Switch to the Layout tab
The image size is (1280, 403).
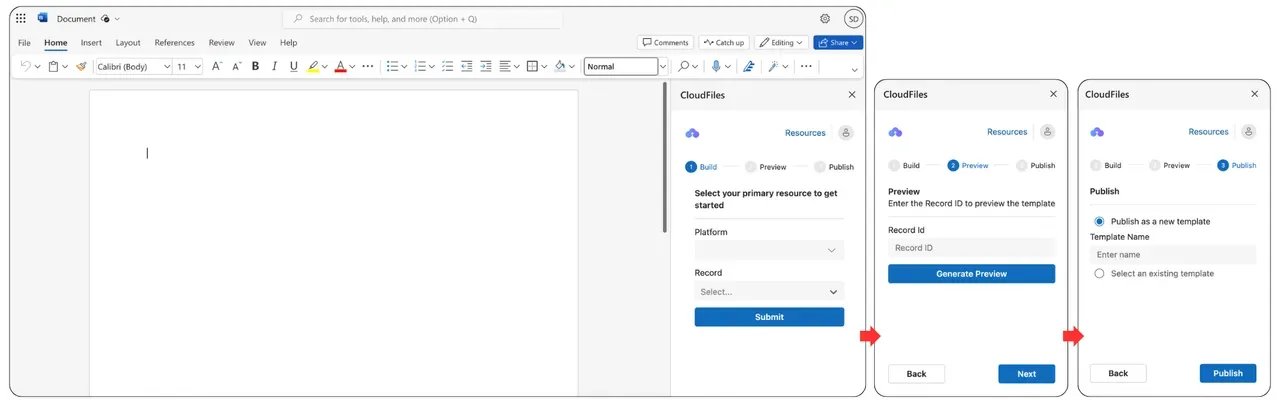pos(128,43)
